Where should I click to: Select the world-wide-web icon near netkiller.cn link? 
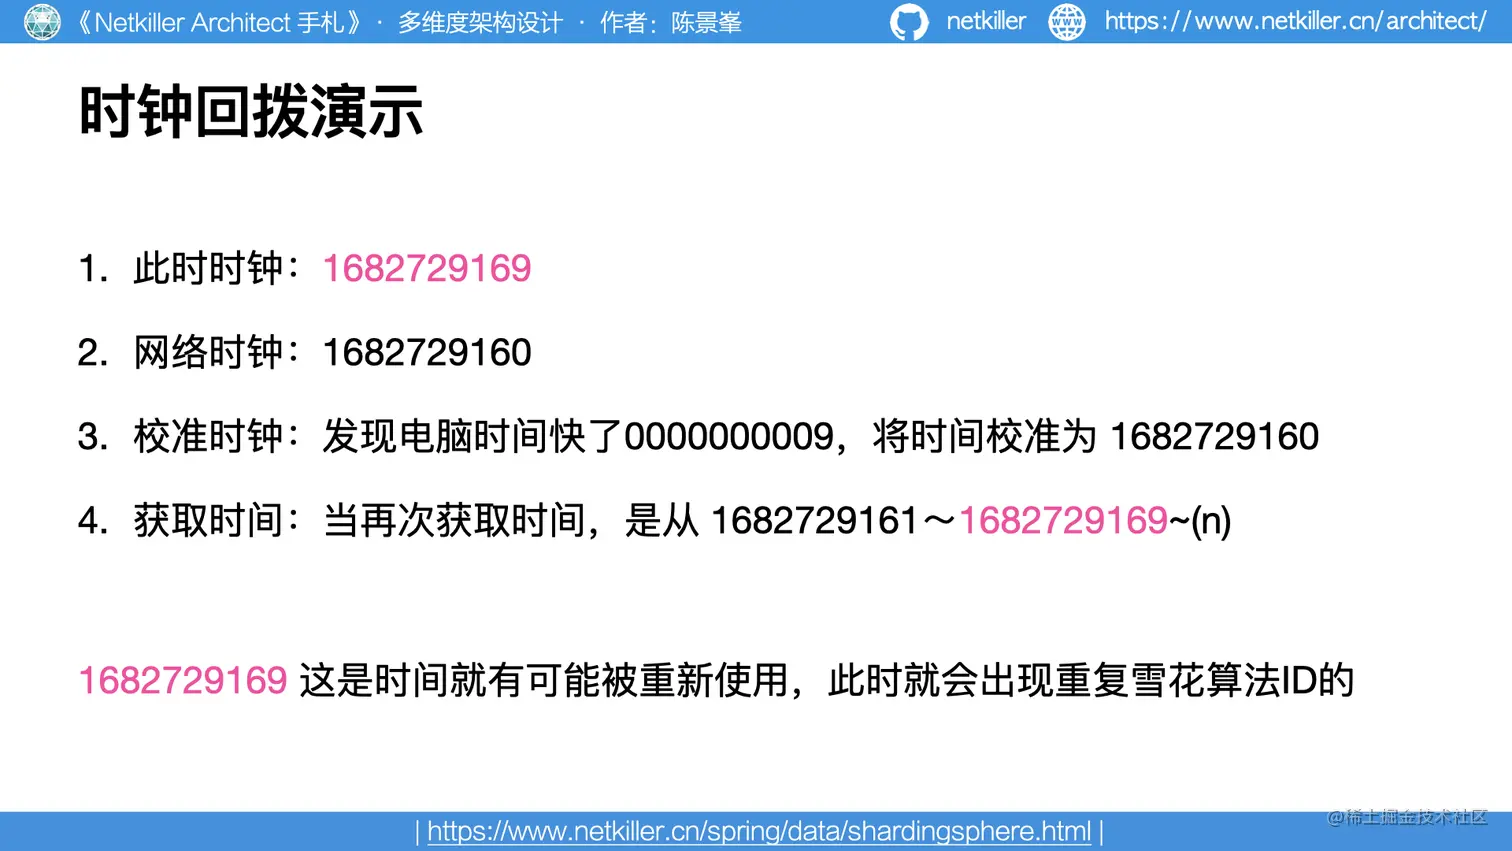coord(1066,21)
